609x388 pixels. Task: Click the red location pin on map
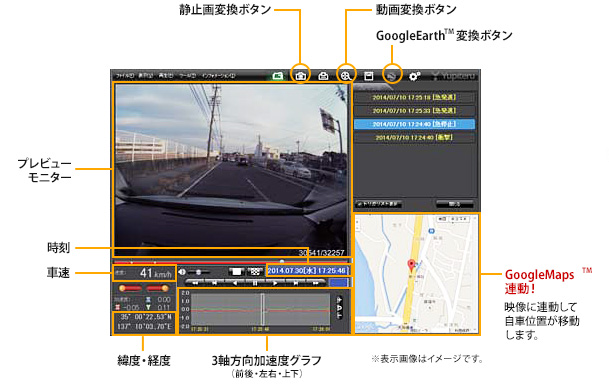click(412, 266)
